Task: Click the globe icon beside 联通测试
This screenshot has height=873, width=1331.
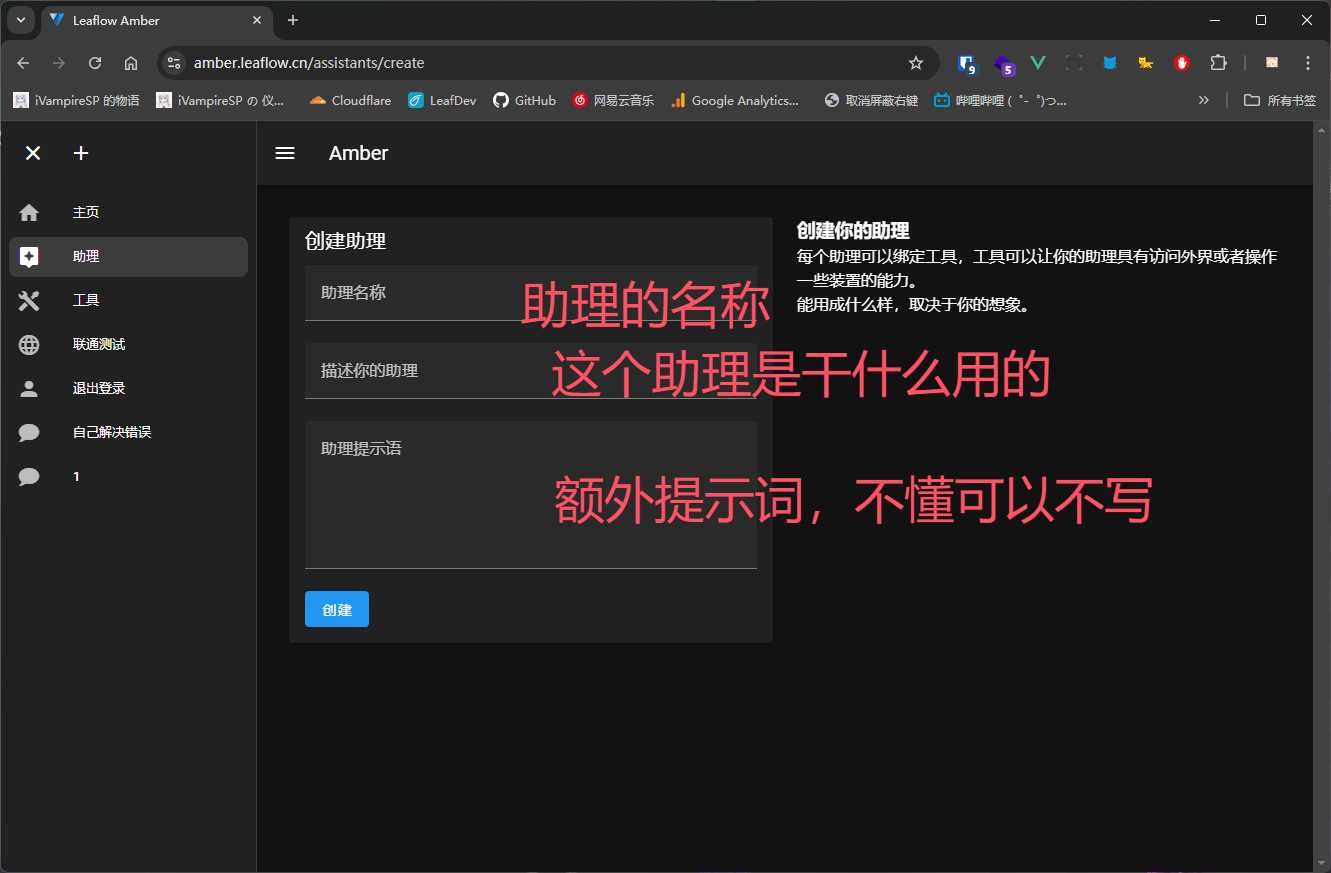Action: coord(29,345)
